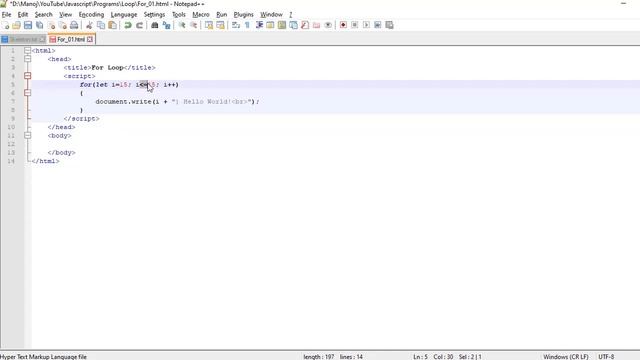640x360 pixels.
Task: Switch to the For_01.html tab
Action: click(71, 40)
